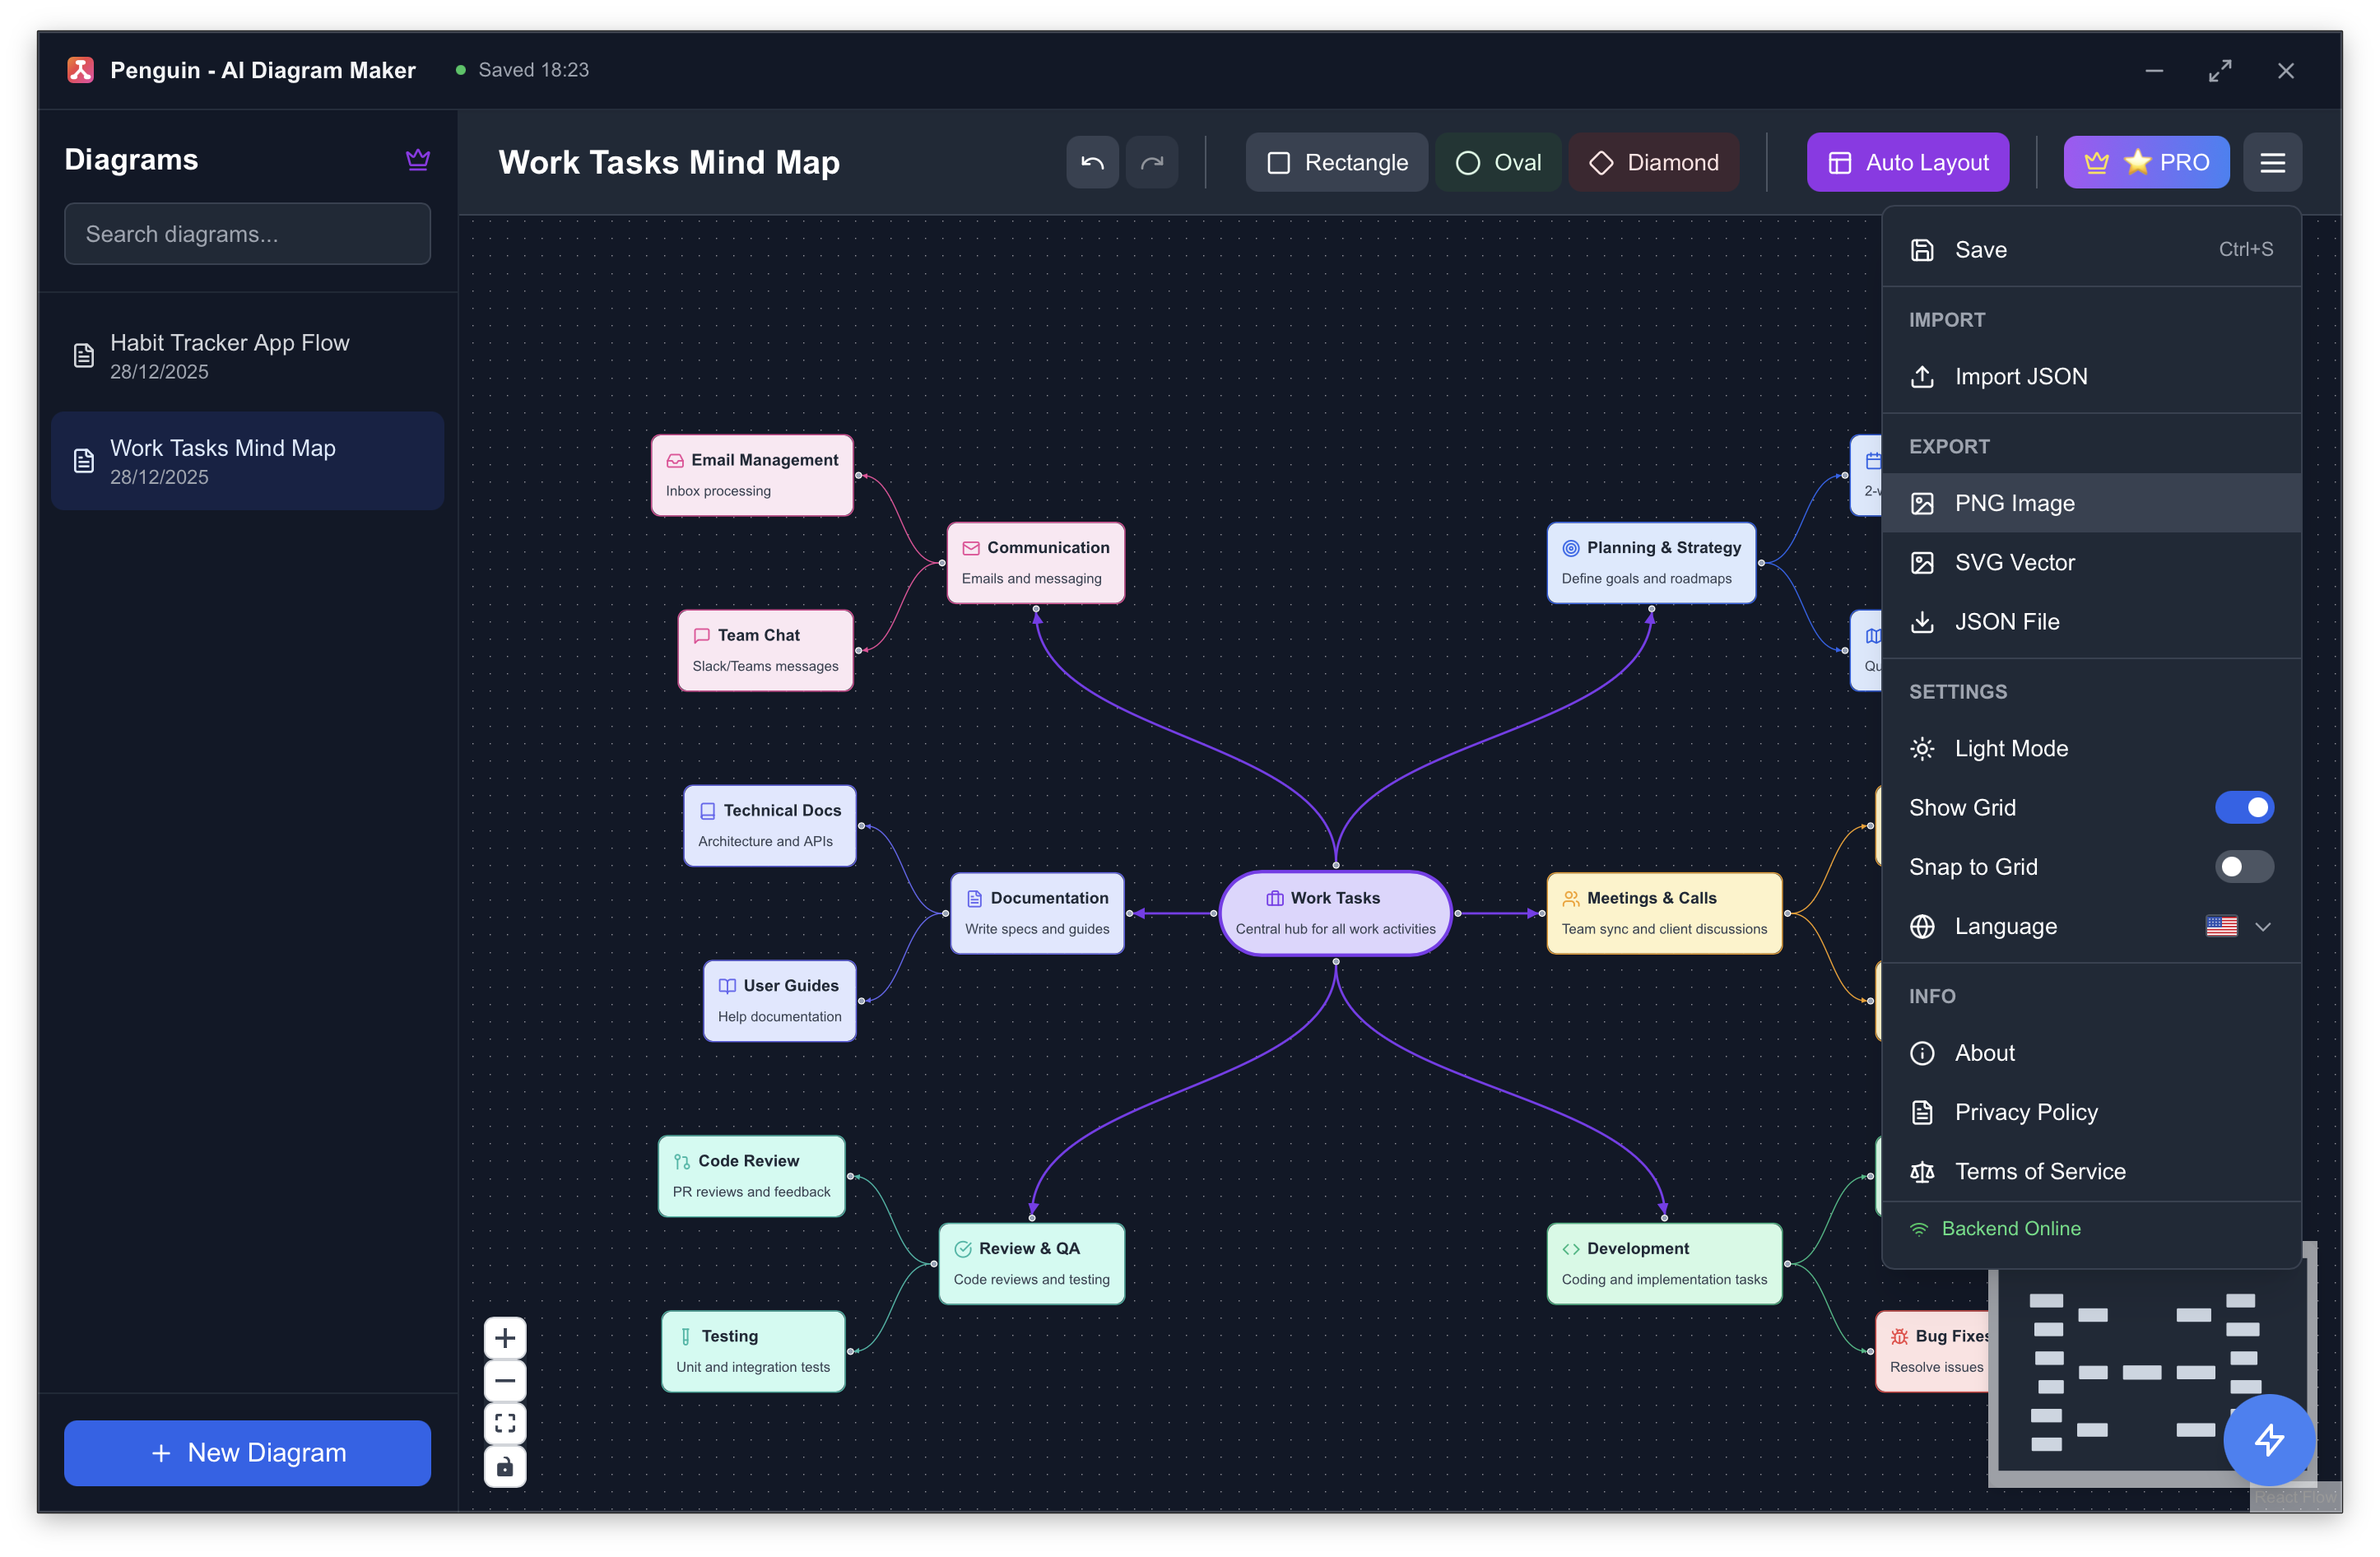Viewport: 2380px width, 1557px height.
Task: Toggle the canvas lock icon
Action: click(505, 1466)
